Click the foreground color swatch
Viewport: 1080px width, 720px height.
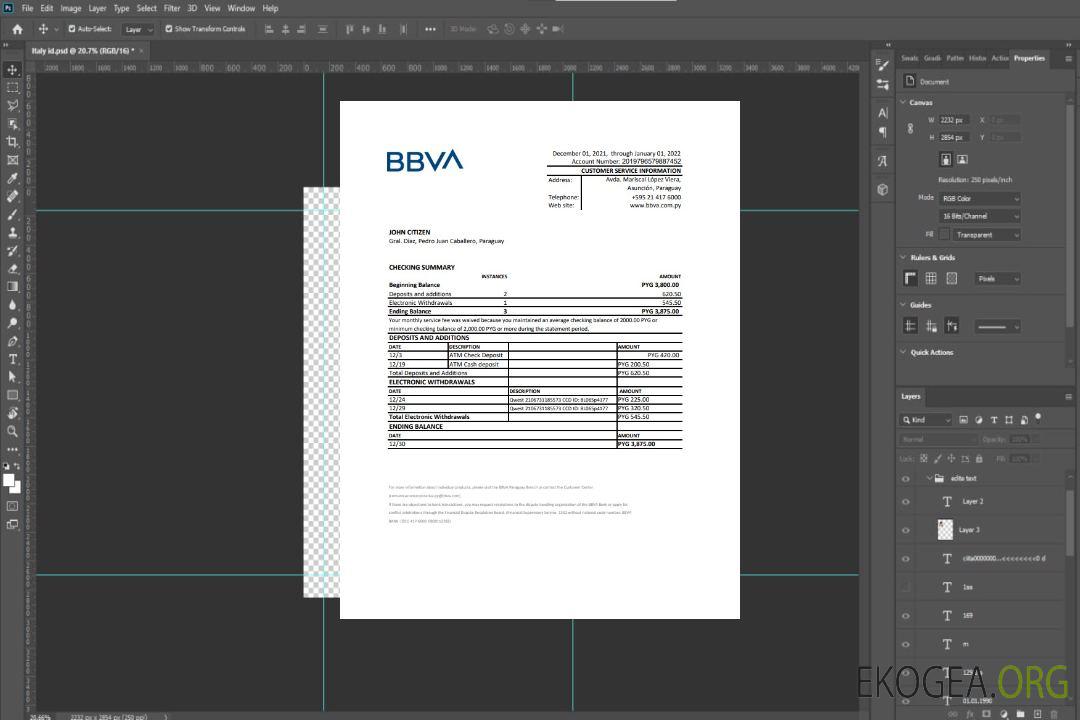tap(9, 480)
